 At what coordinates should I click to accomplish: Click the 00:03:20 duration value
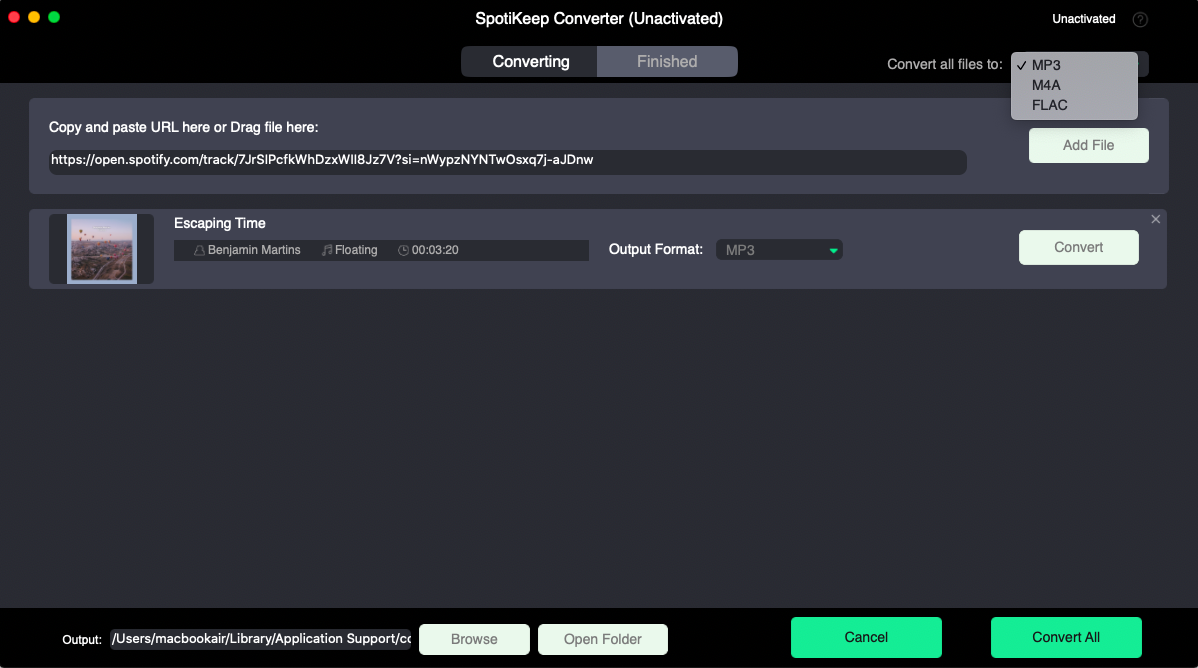pos(435,250)
